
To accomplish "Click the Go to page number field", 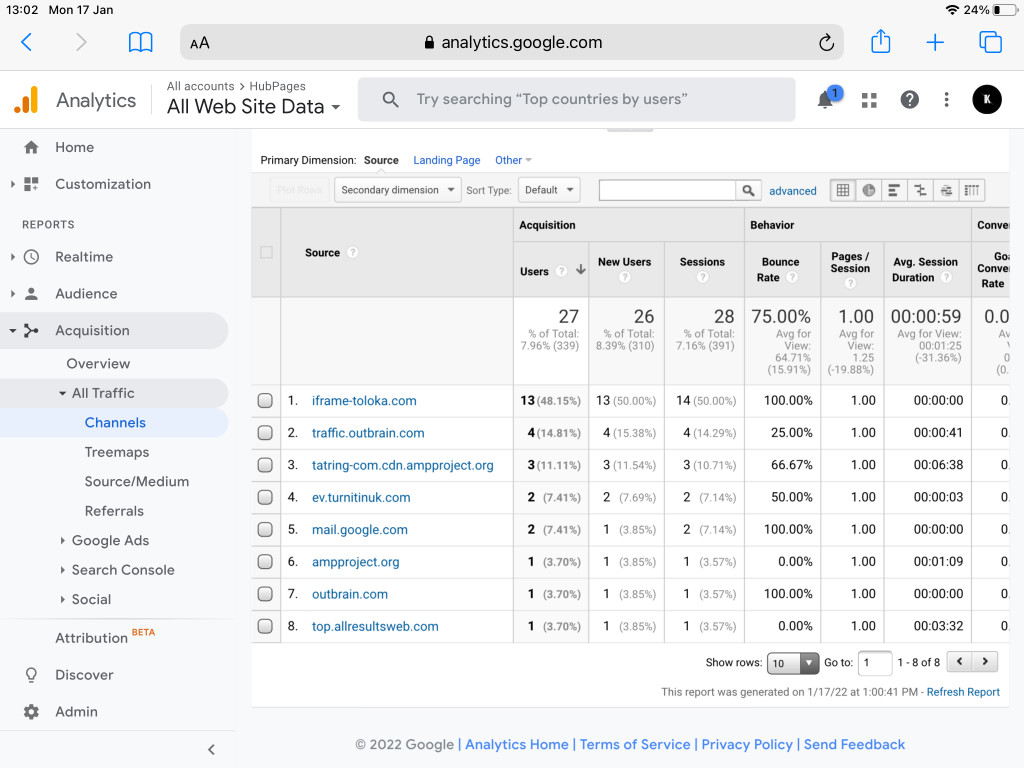I will point(875,663).
